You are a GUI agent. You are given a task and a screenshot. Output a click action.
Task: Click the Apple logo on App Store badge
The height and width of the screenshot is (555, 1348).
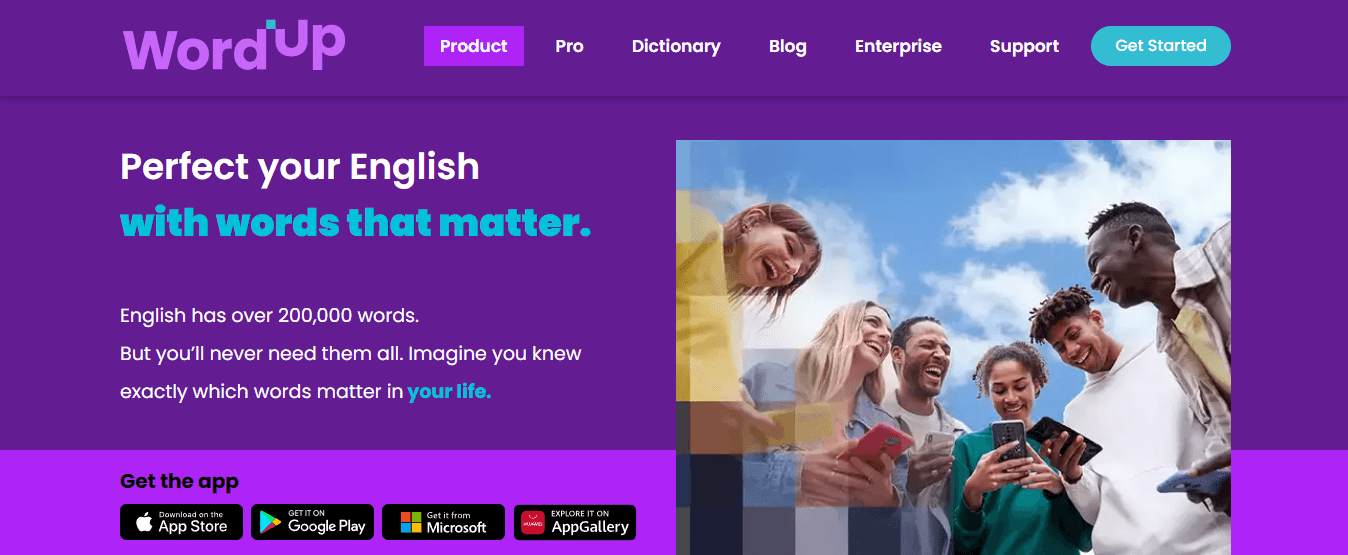[144, 522]
